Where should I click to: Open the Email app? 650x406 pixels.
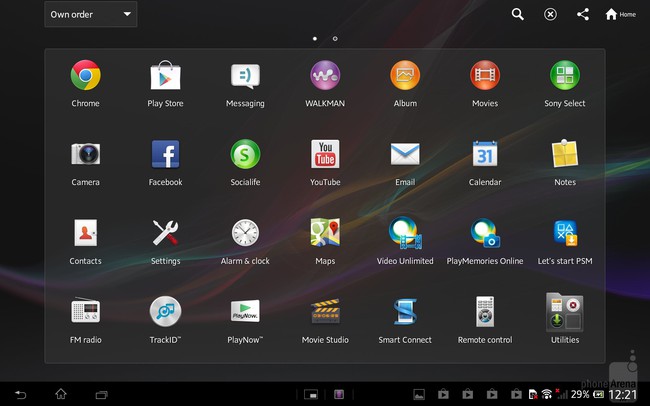[405, 154]
